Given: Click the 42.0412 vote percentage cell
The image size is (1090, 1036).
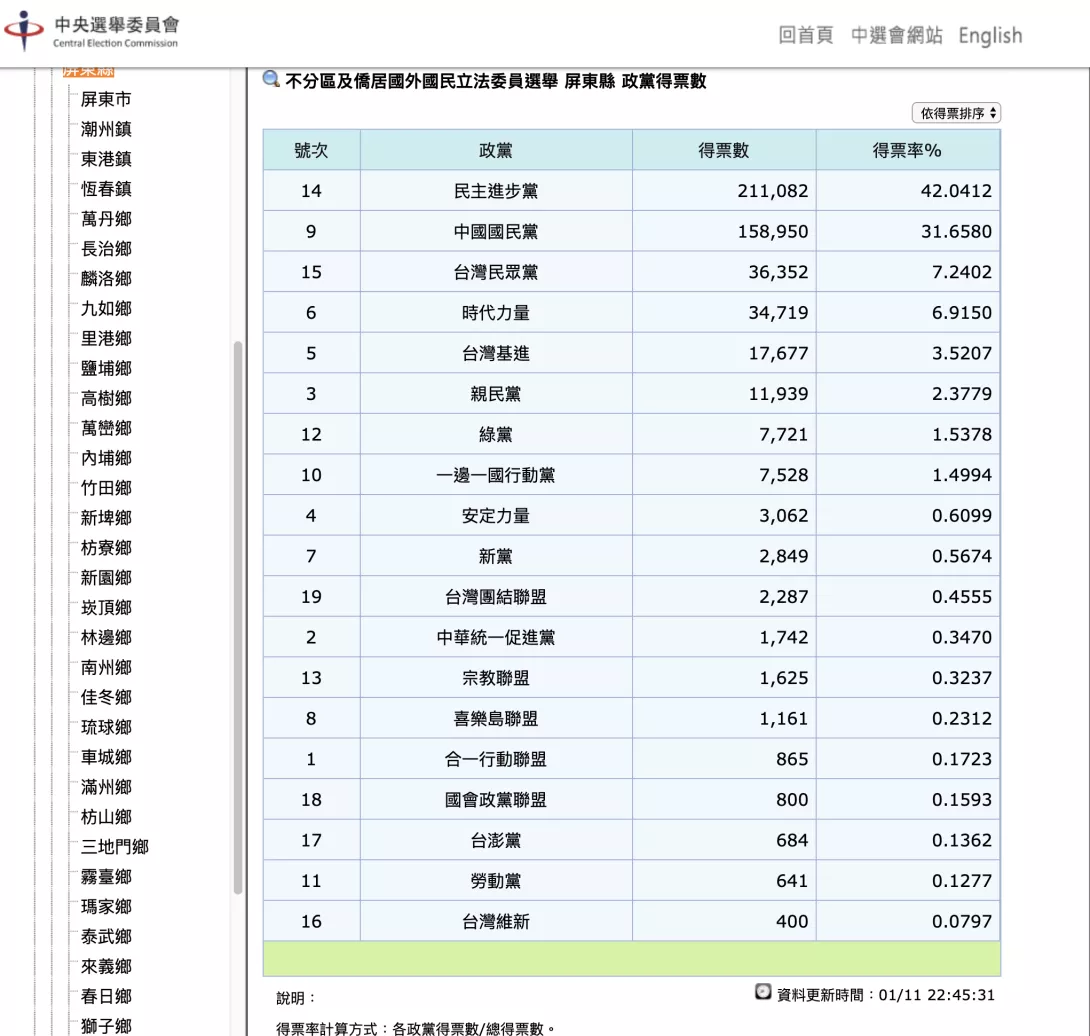Looking at the screenshot, I should tap(907, 191).
